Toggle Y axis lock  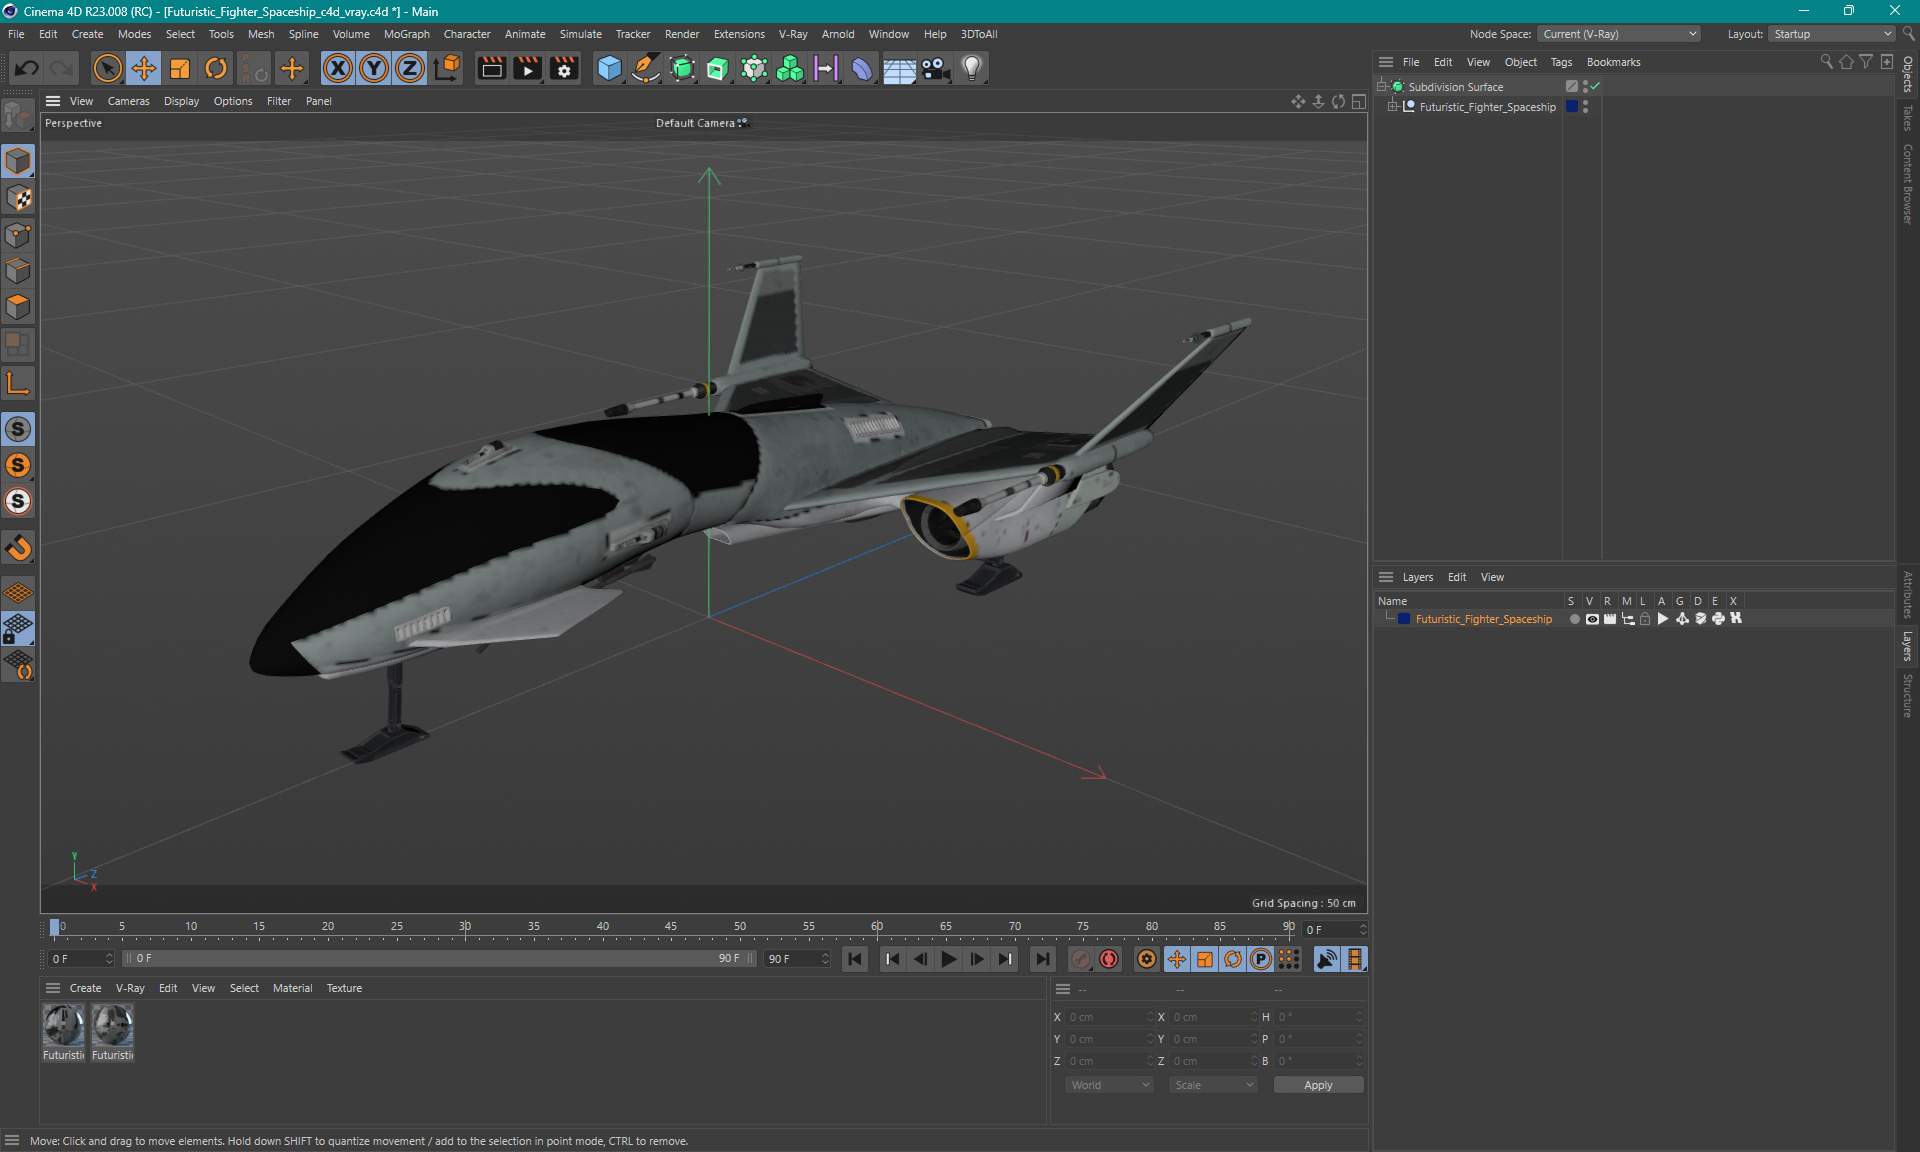374,68
